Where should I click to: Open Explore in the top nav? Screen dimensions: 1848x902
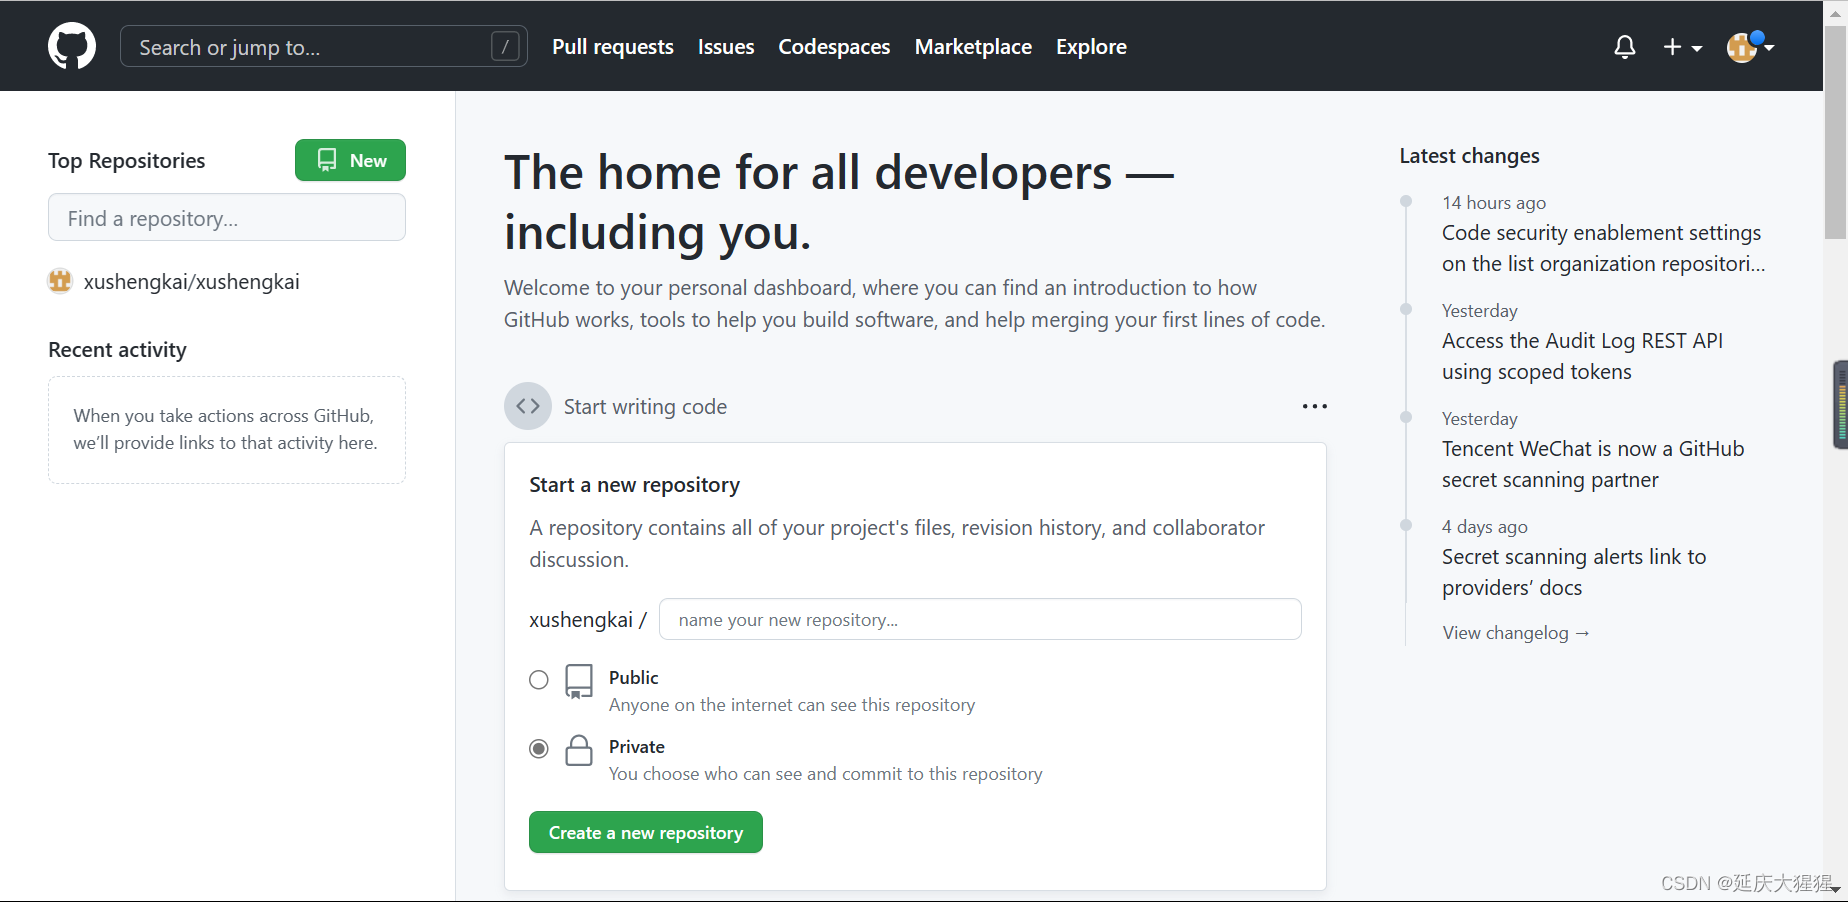coord(1091,47)
